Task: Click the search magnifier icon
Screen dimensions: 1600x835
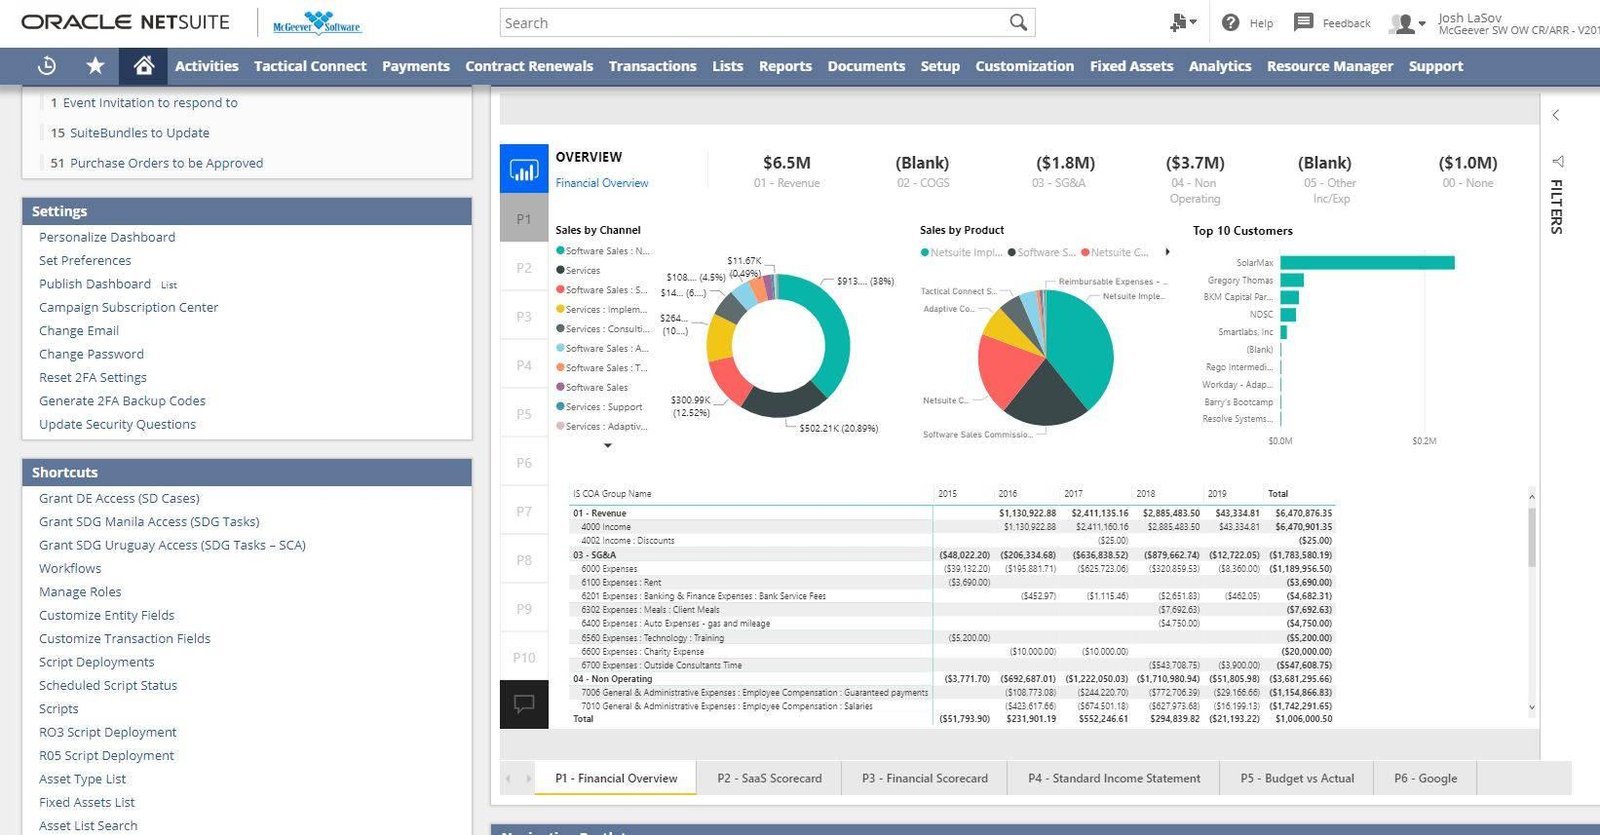Action: [1018, 22]
